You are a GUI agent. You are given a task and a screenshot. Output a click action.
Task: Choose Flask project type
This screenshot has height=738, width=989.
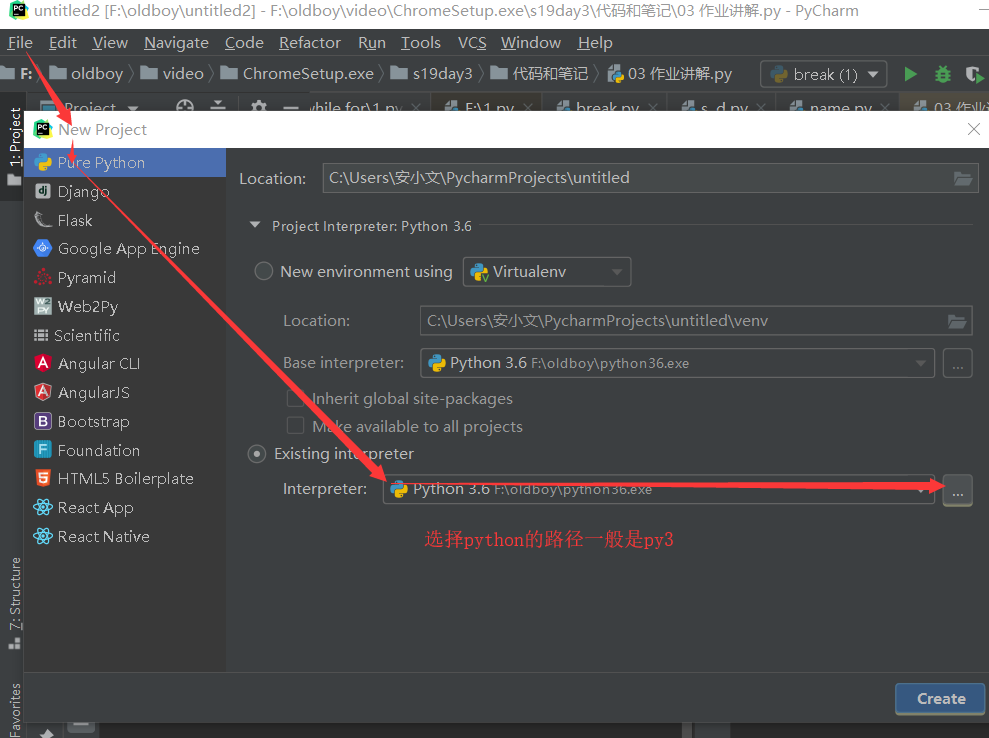[x=125, y=220]
